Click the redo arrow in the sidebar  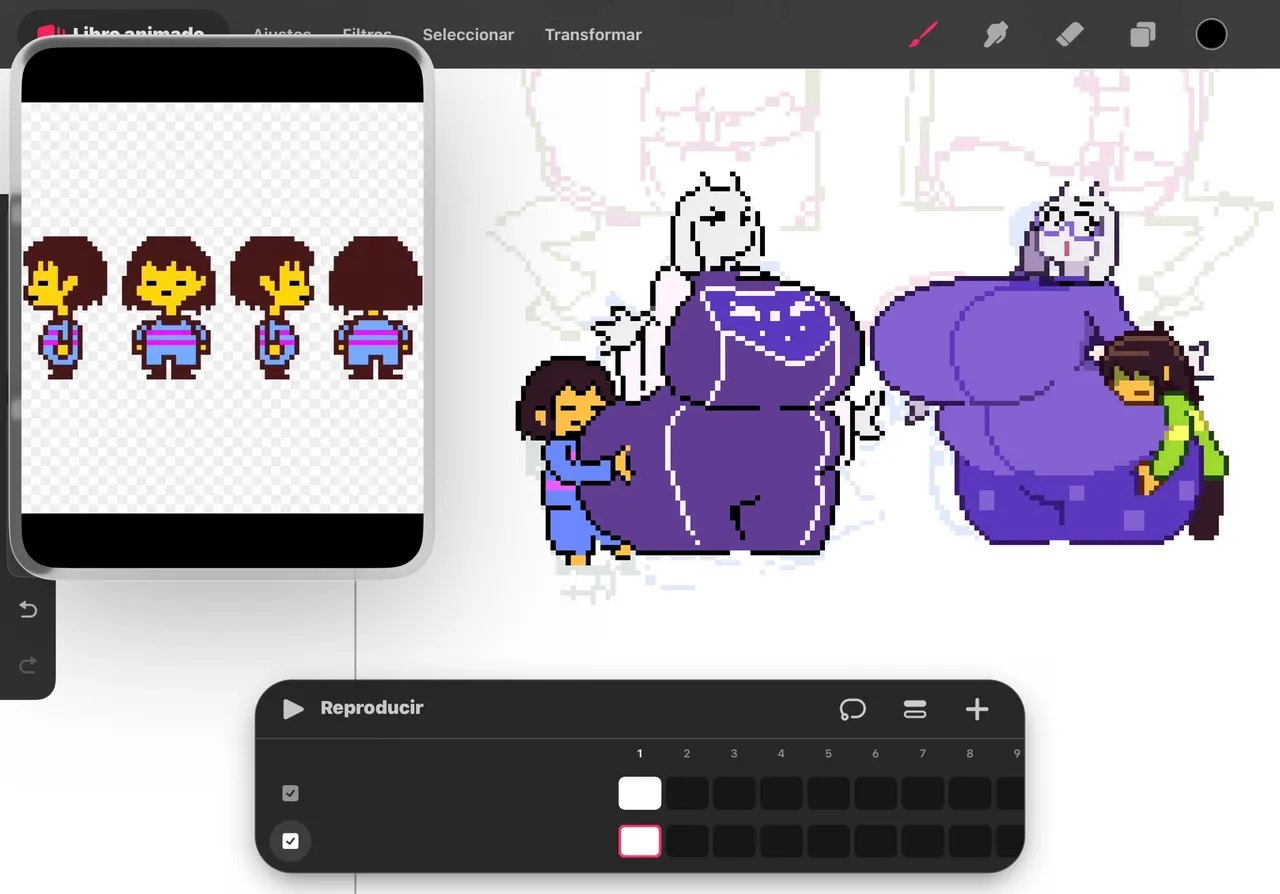(x=28, y=665)
